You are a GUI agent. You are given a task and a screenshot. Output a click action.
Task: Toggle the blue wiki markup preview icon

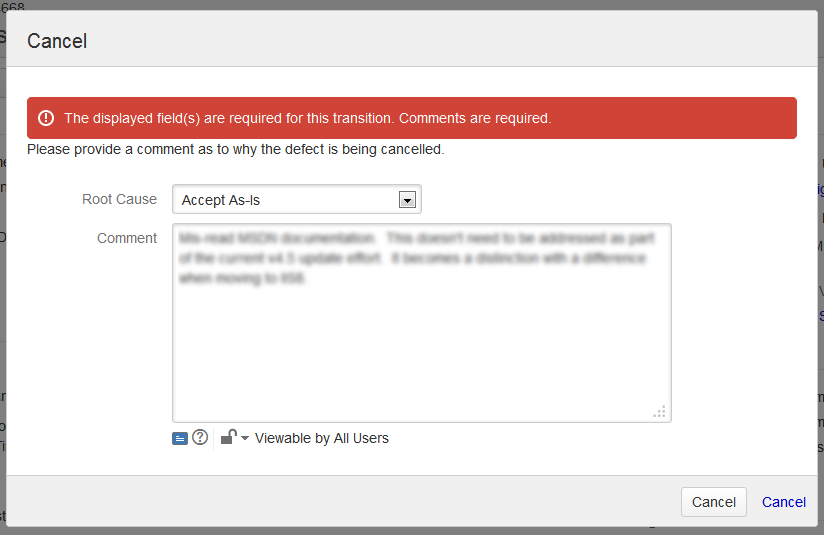180,438
